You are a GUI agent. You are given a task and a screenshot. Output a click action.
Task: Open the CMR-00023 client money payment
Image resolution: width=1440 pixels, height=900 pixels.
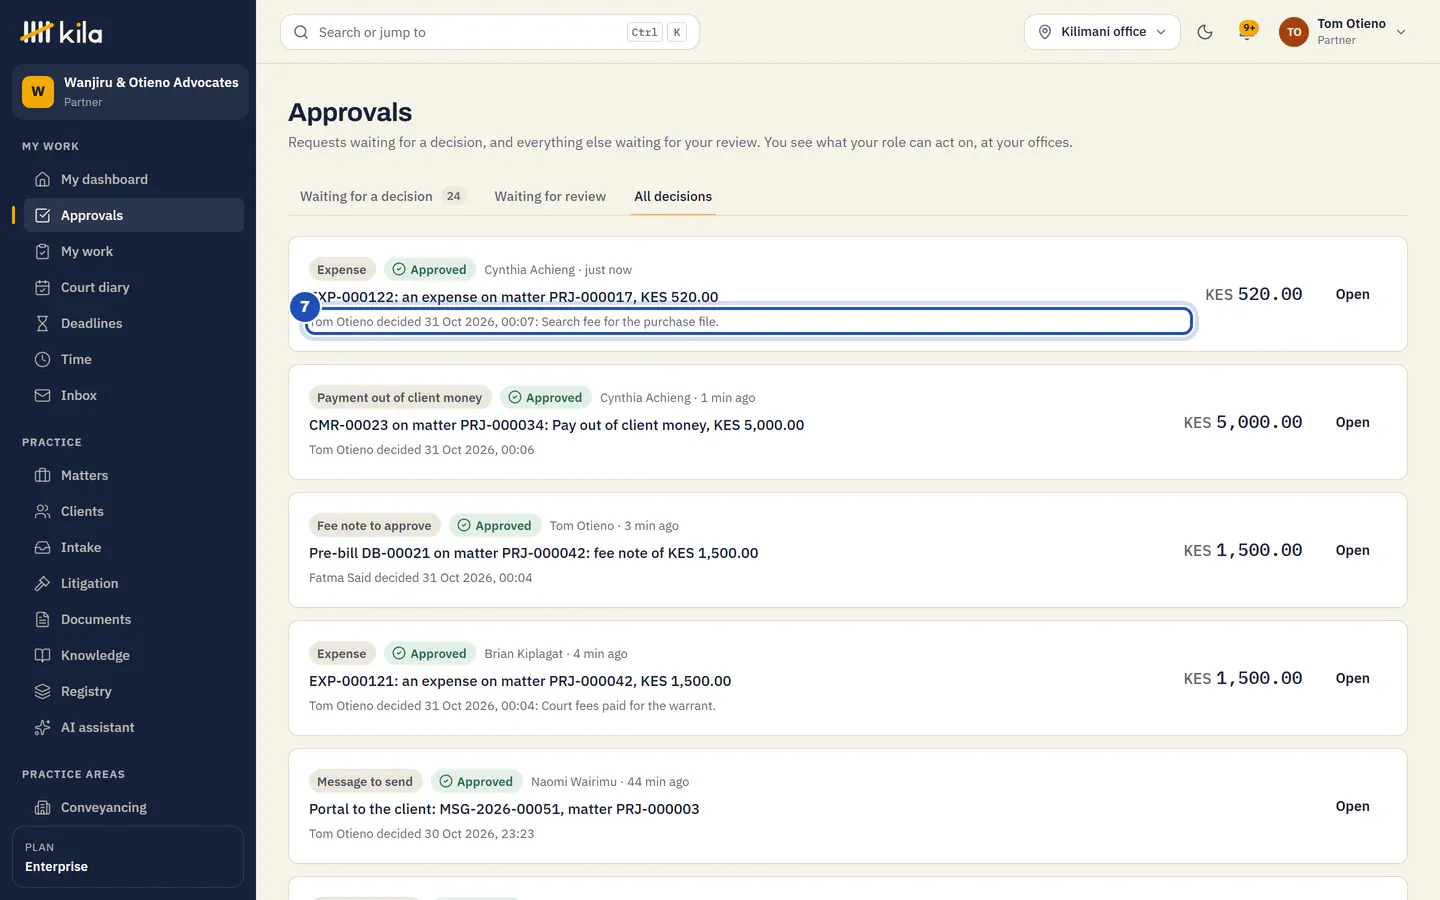(1352, 422)
